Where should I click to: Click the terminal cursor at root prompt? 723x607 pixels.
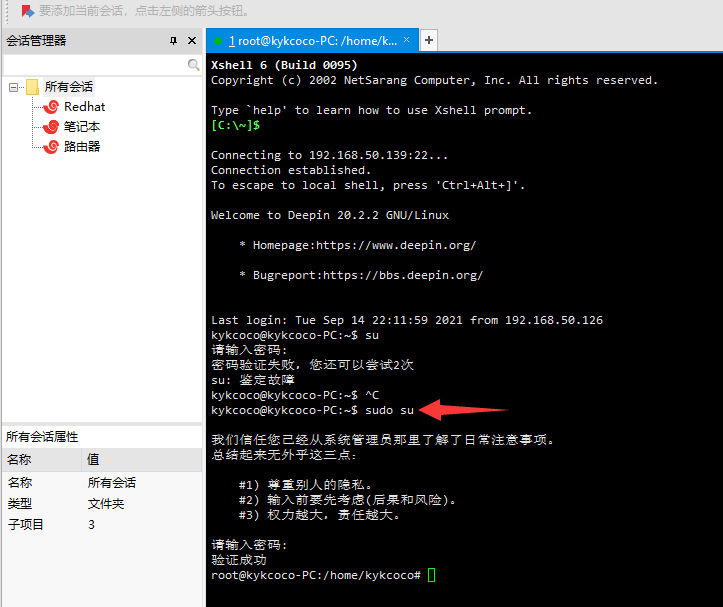(x=432, y=575)
